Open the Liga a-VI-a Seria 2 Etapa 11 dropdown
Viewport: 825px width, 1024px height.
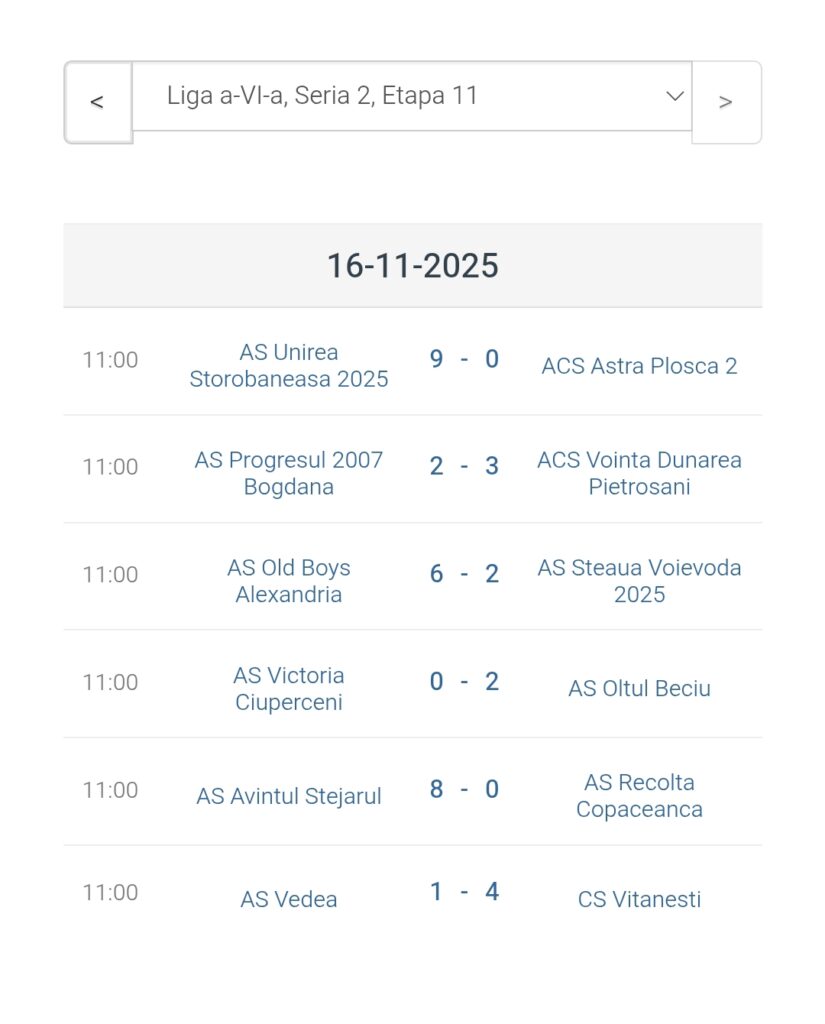[411, 96]
